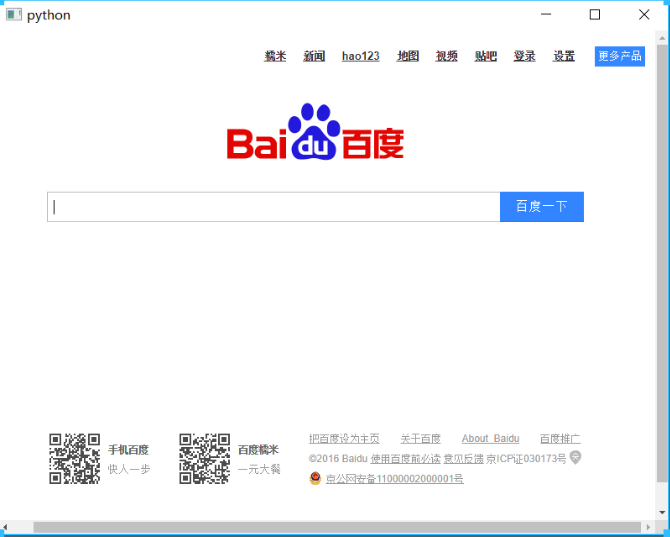Open the 糯米 link in top navigation
Screen dimensions: 670x537
275,56
